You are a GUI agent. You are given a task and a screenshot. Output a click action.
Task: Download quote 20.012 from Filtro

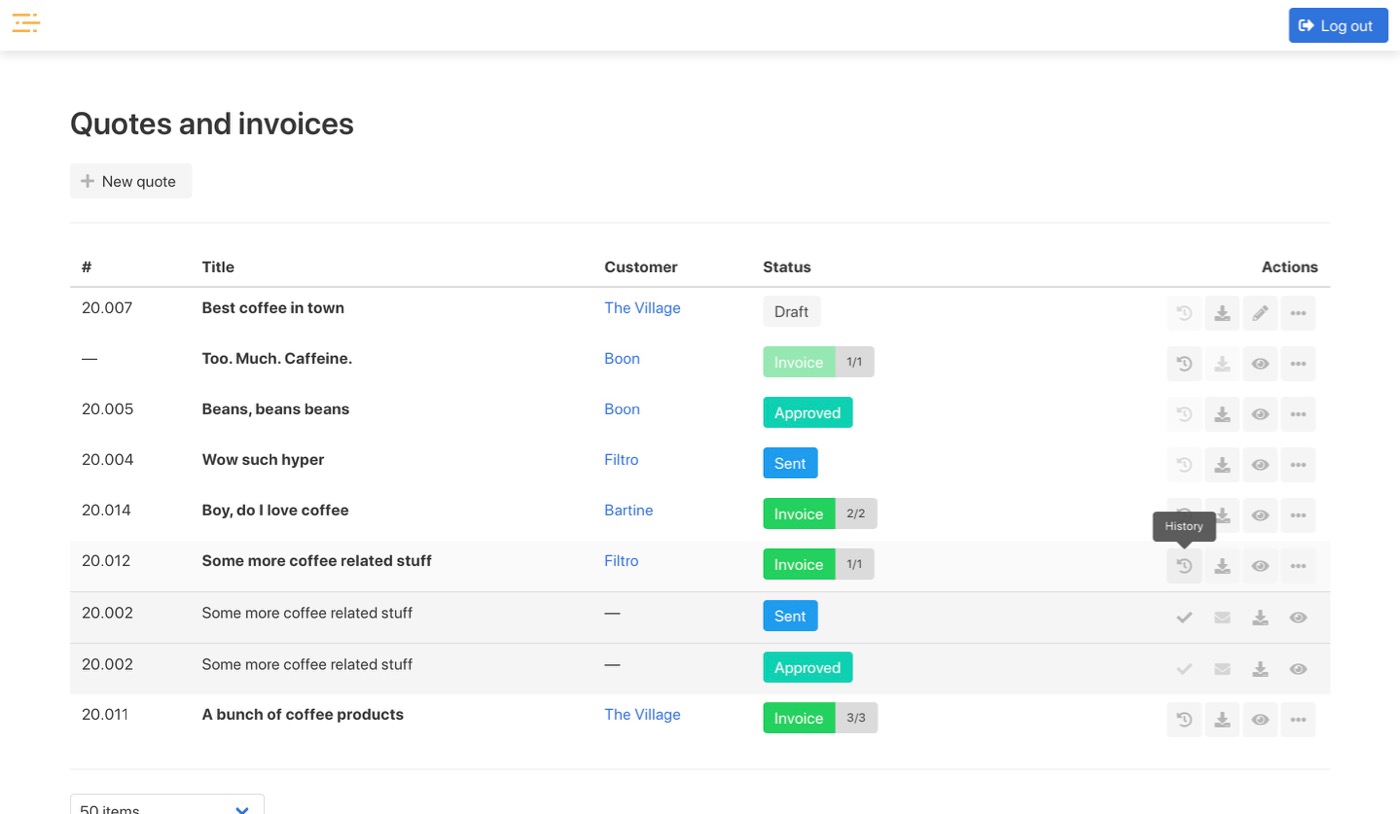pos(1222,566)
